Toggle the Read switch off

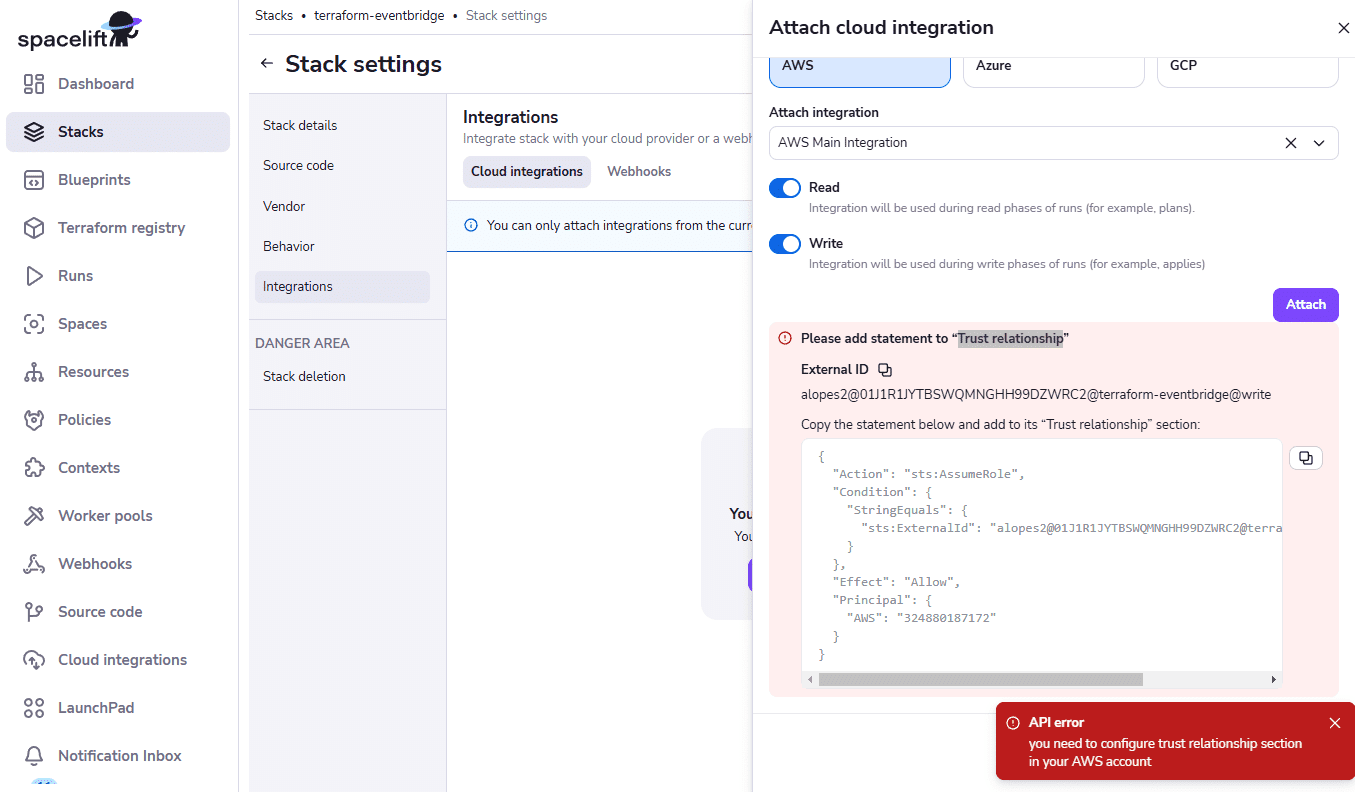[785, 188]
